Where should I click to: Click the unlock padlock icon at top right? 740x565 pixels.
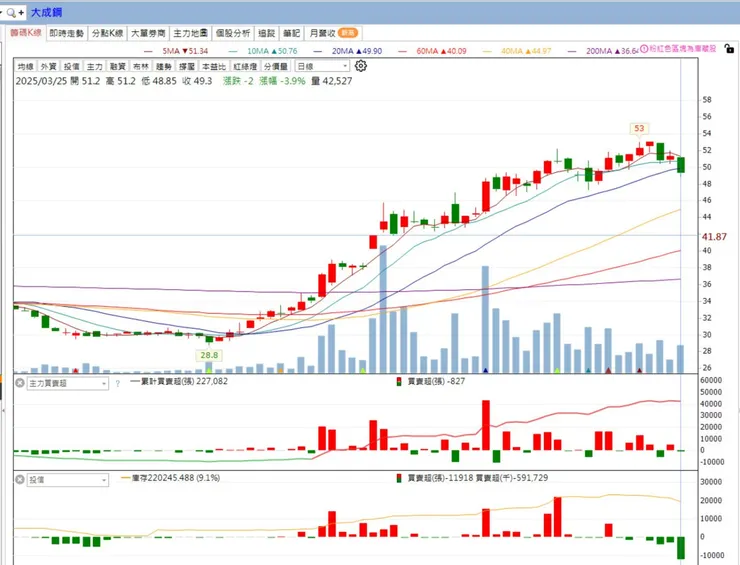pos(729,48)
